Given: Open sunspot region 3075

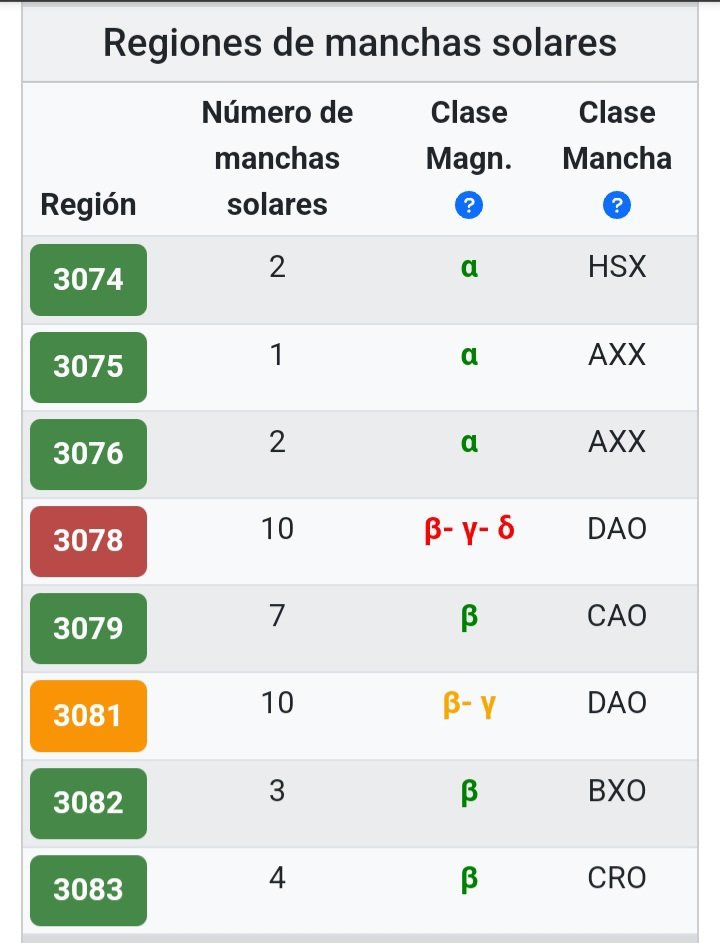Looking at the screenshot, I should (x=88, y=366).
